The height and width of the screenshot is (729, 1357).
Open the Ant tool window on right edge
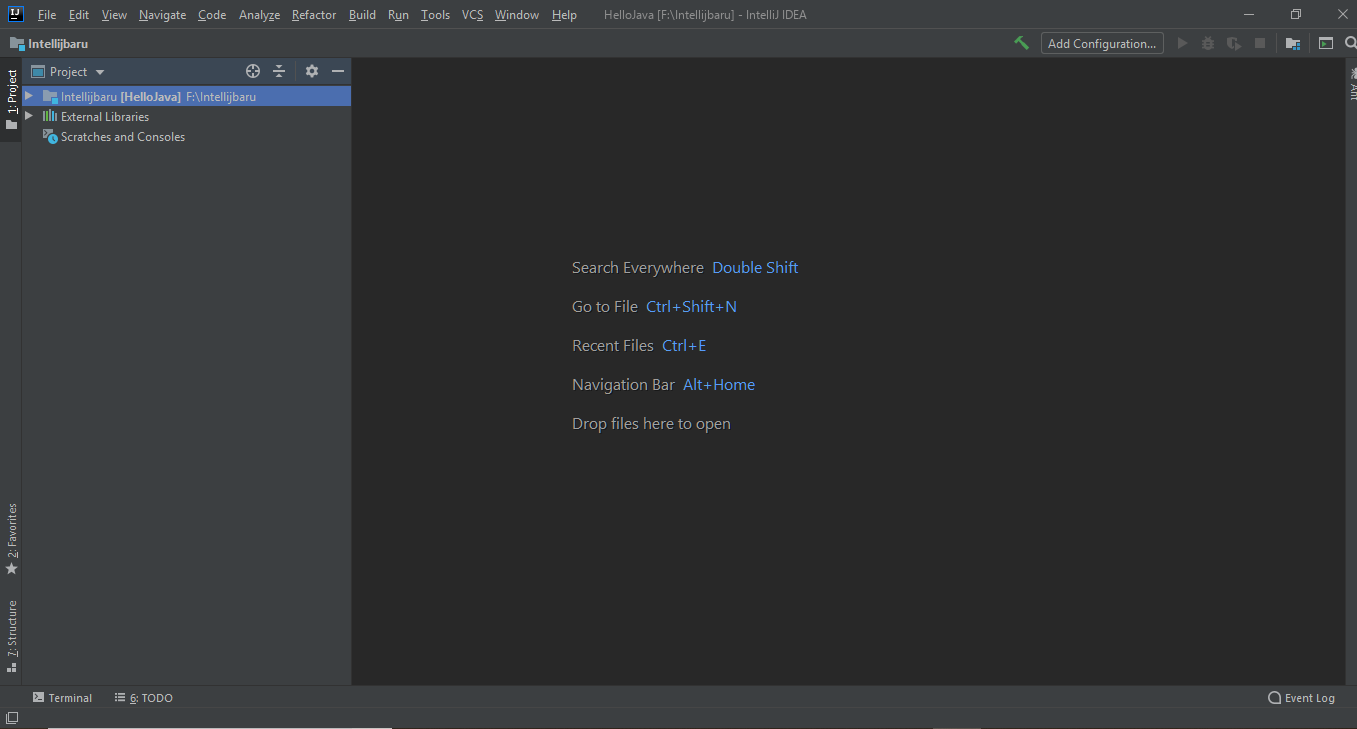(x=1351, y=86)
